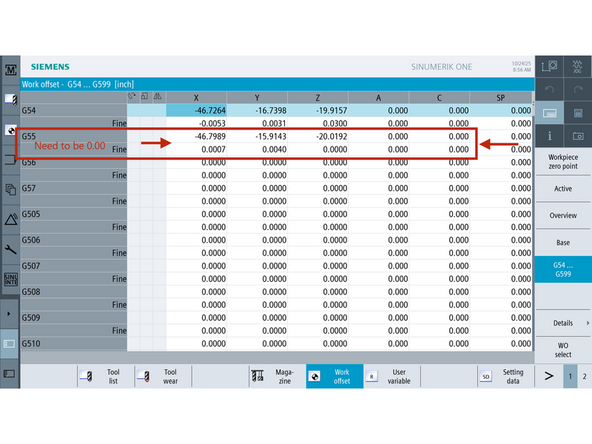592x444 pixels.
Task: Open the calculator icon
Action: [x=578, y=113]
